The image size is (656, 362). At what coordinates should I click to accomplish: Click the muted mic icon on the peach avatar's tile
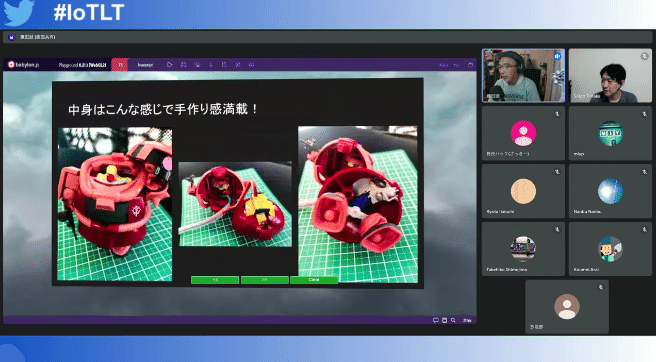pos(557,172)
